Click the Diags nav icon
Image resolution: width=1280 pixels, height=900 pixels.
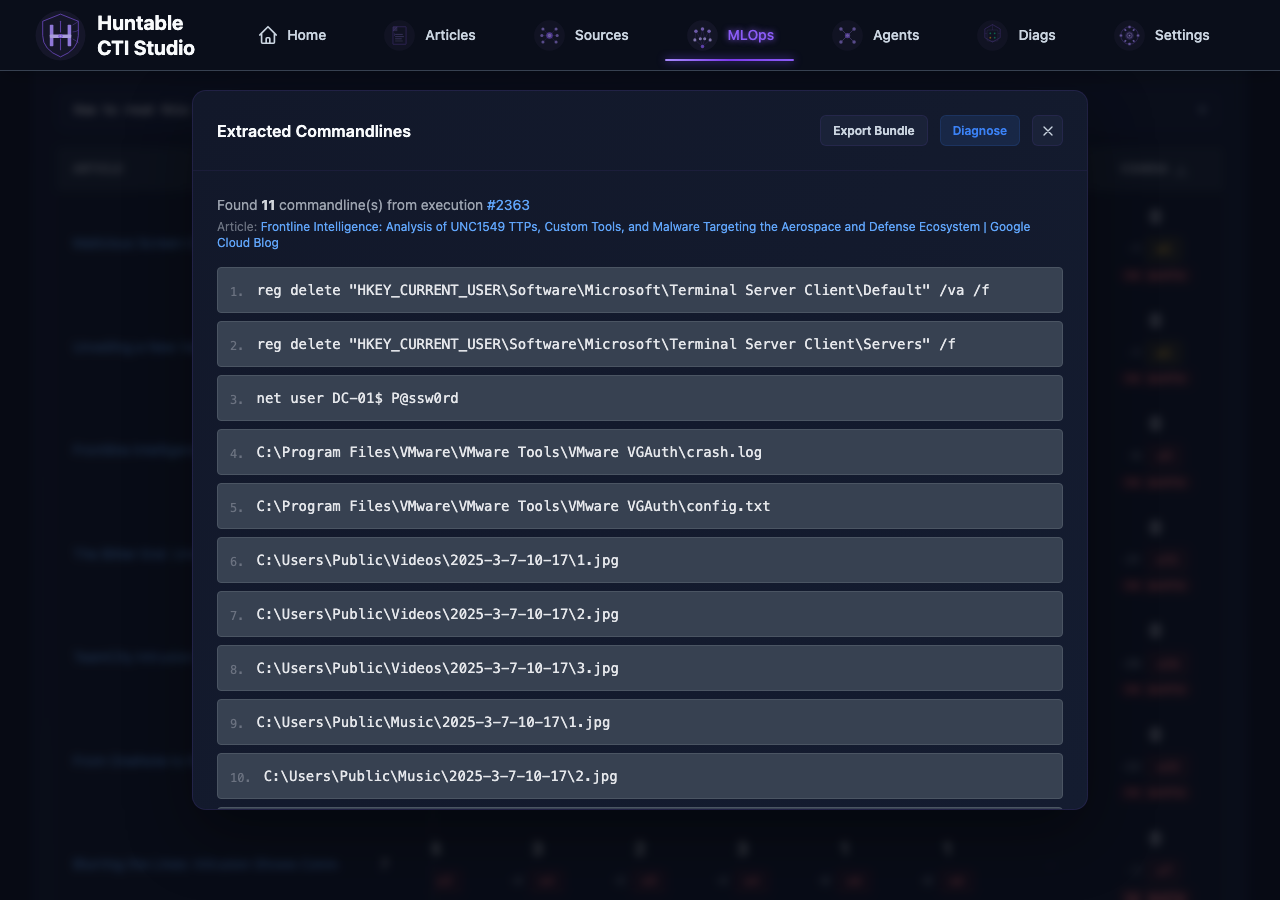992,35
